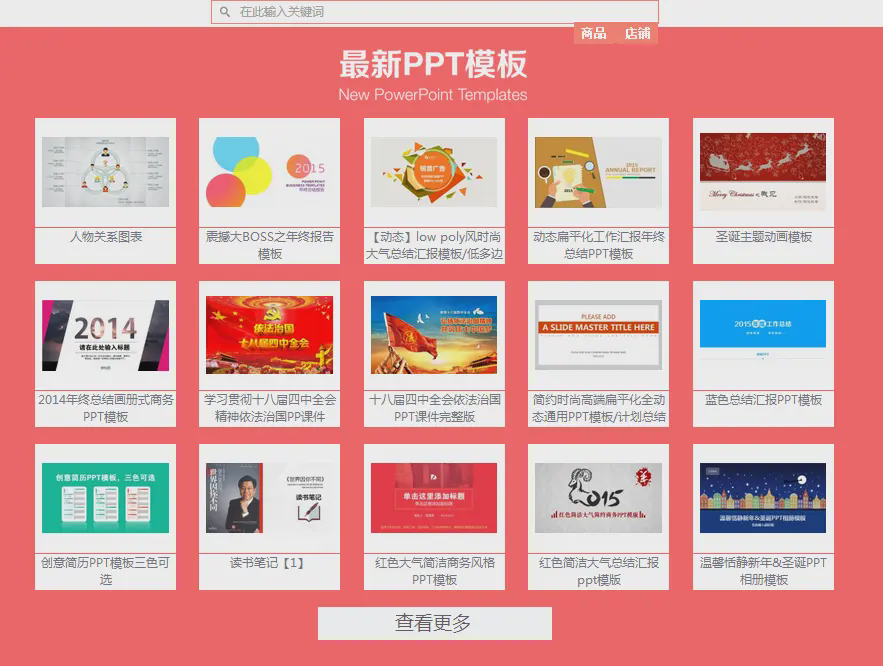Open the 人物关系图表 template thumbnail
This screenshot has width=883, height=666.
tap(106, 172)
